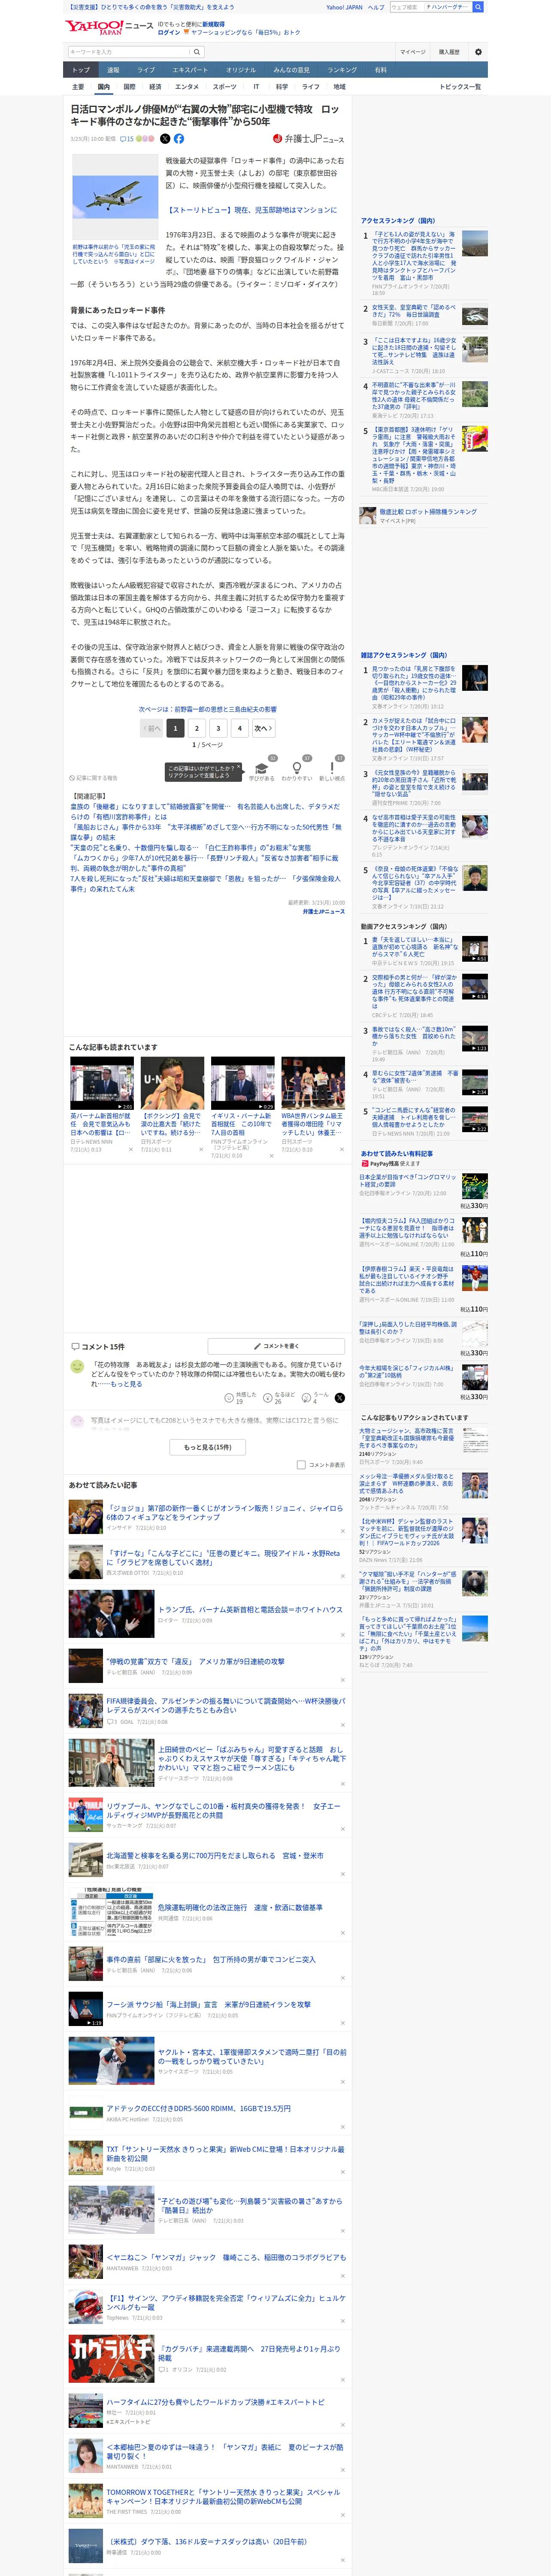551x2576 pixels.
Task: Open トピックス一覧 link
Action: coord(461,87)
